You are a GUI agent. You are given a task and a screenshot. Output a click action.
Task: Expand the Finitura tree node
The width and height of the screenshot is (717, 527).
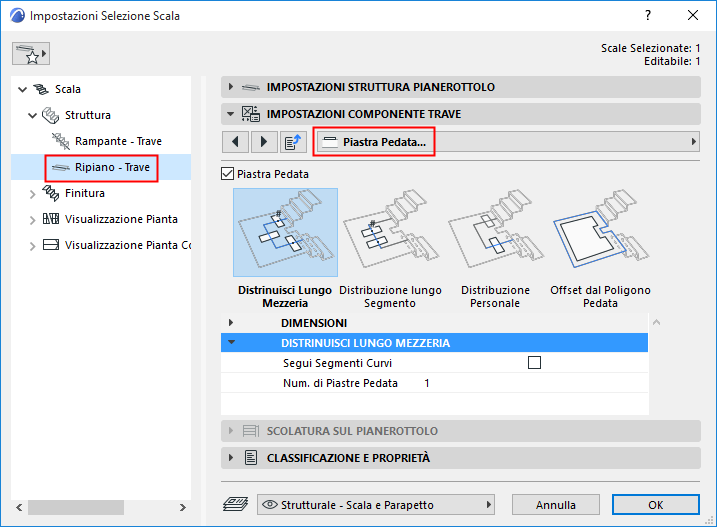(32, 194)
